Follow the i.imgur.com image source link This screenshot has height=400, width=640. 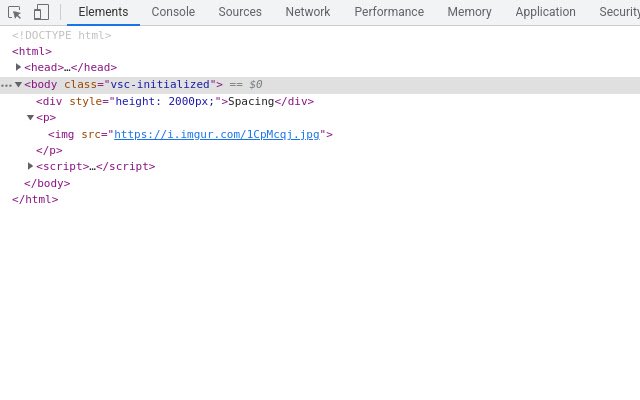pyautogui.click(x=217, y=134)
